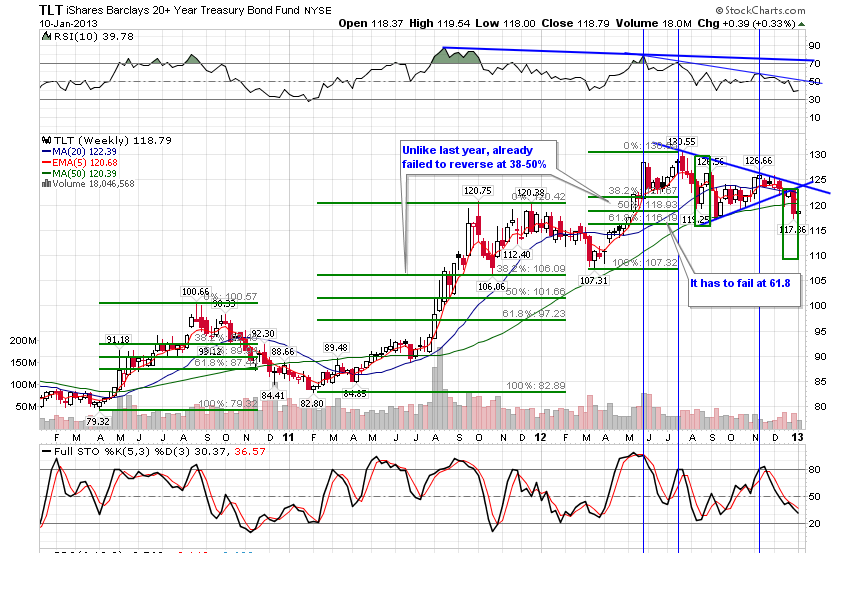843x591 pixels.
Task: Click the 50%: 101.66 Fibonacci label
Action: point(535,291)
